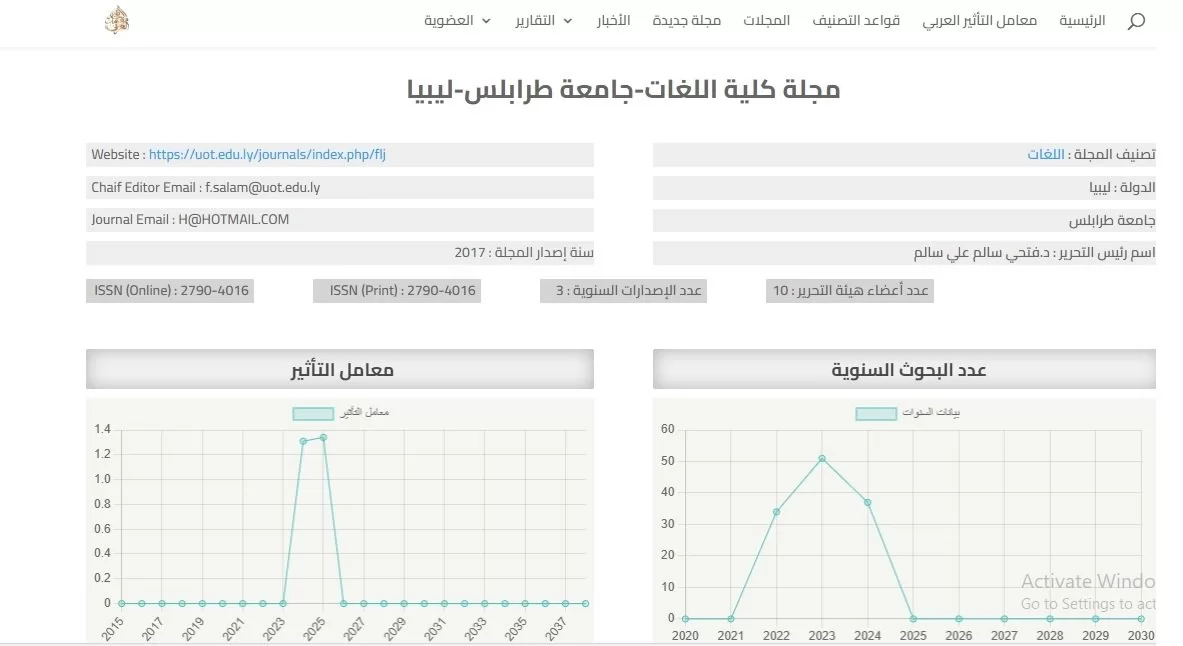Expand the العضوية dropdown menu

coord(457,21)
